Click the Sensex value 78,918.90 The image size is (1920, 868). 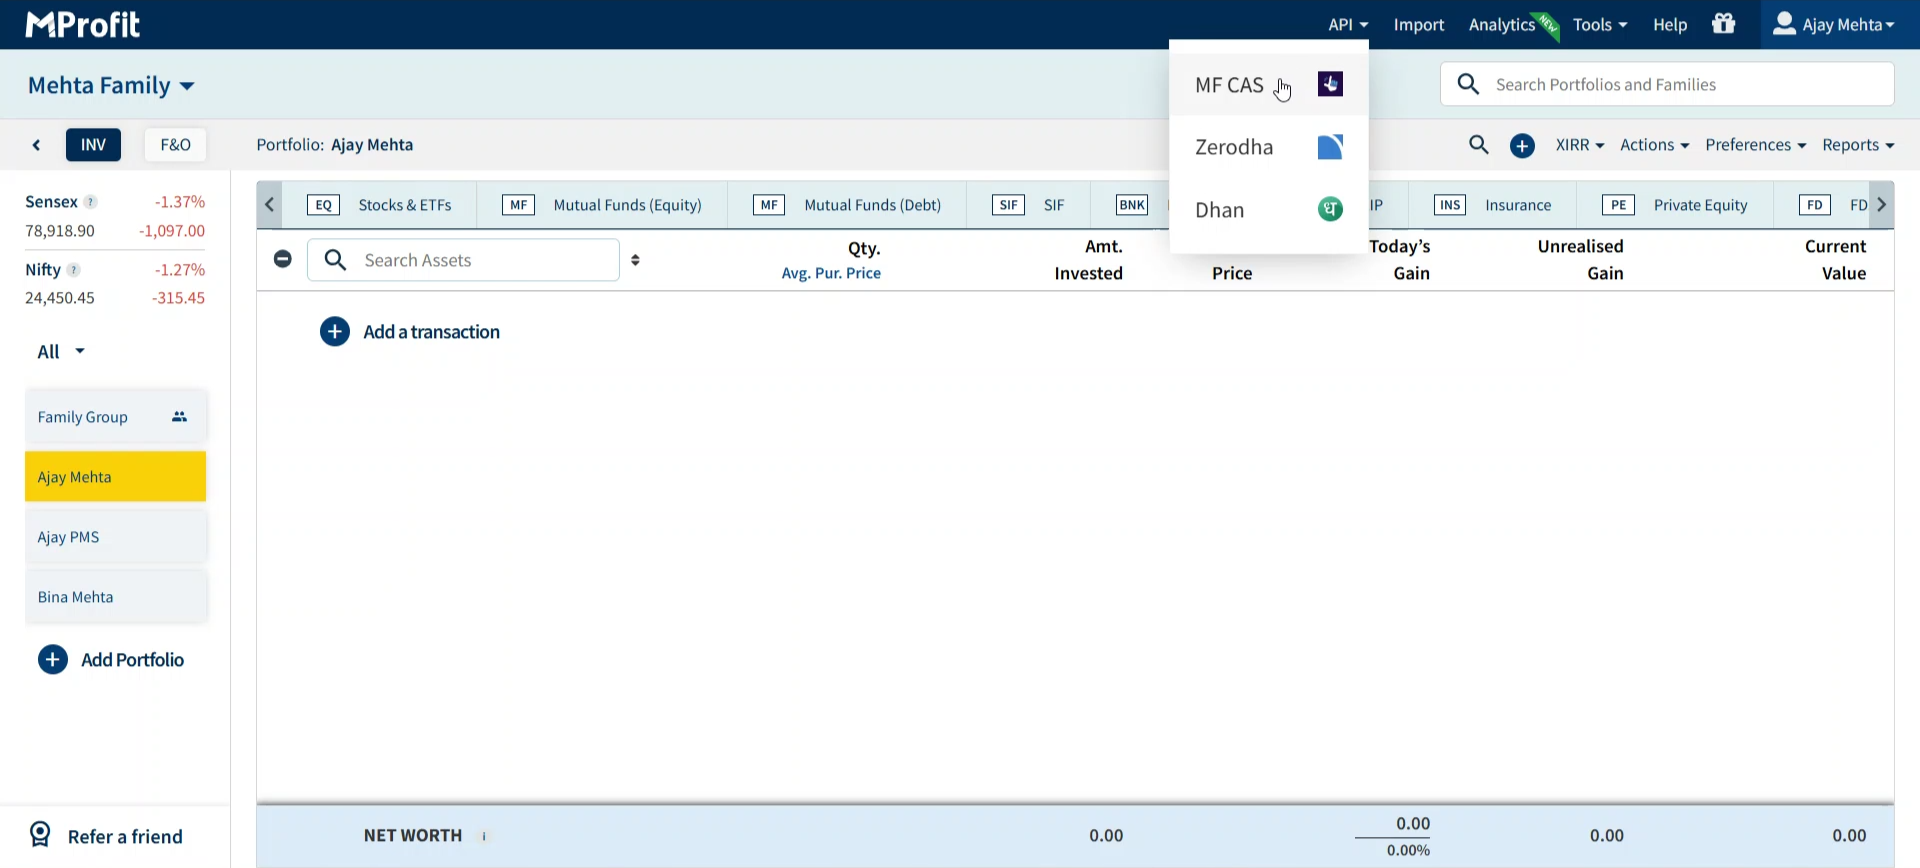point(60,231)
